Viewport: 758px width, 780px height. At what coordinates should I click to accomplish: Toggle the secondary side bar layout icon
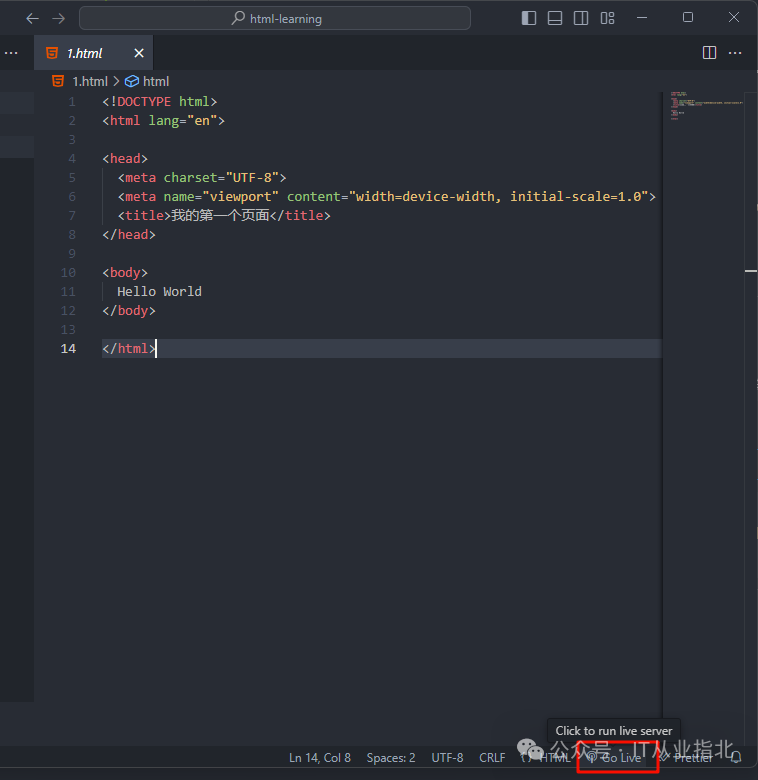tap(581, 18)
